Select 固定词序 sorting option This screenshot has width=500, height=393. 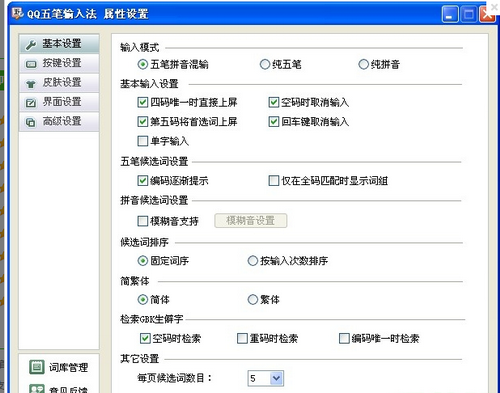pos(143,261)
